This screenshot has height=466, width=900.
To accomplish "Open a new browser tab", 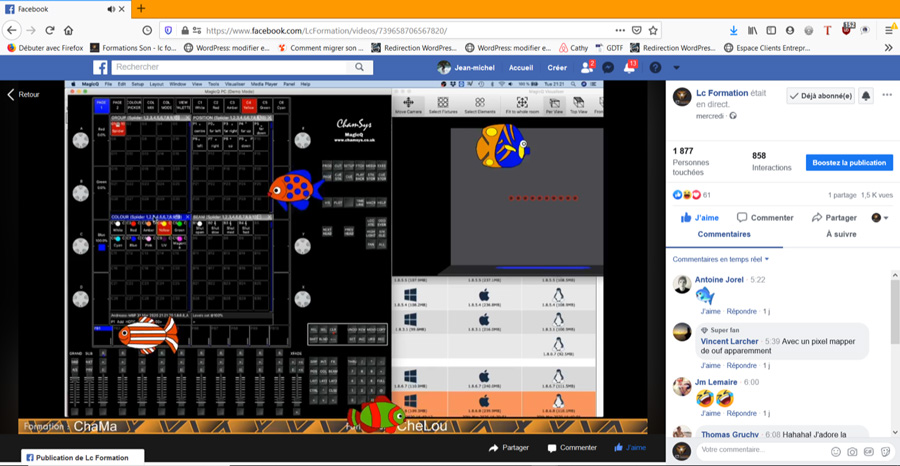I will (x=141, y=9).
